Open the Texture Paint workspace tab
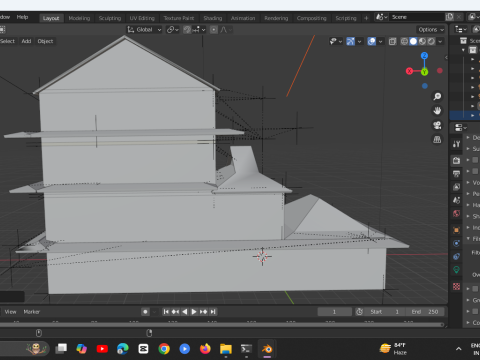 pyautogui.click(x=179, y=18)
